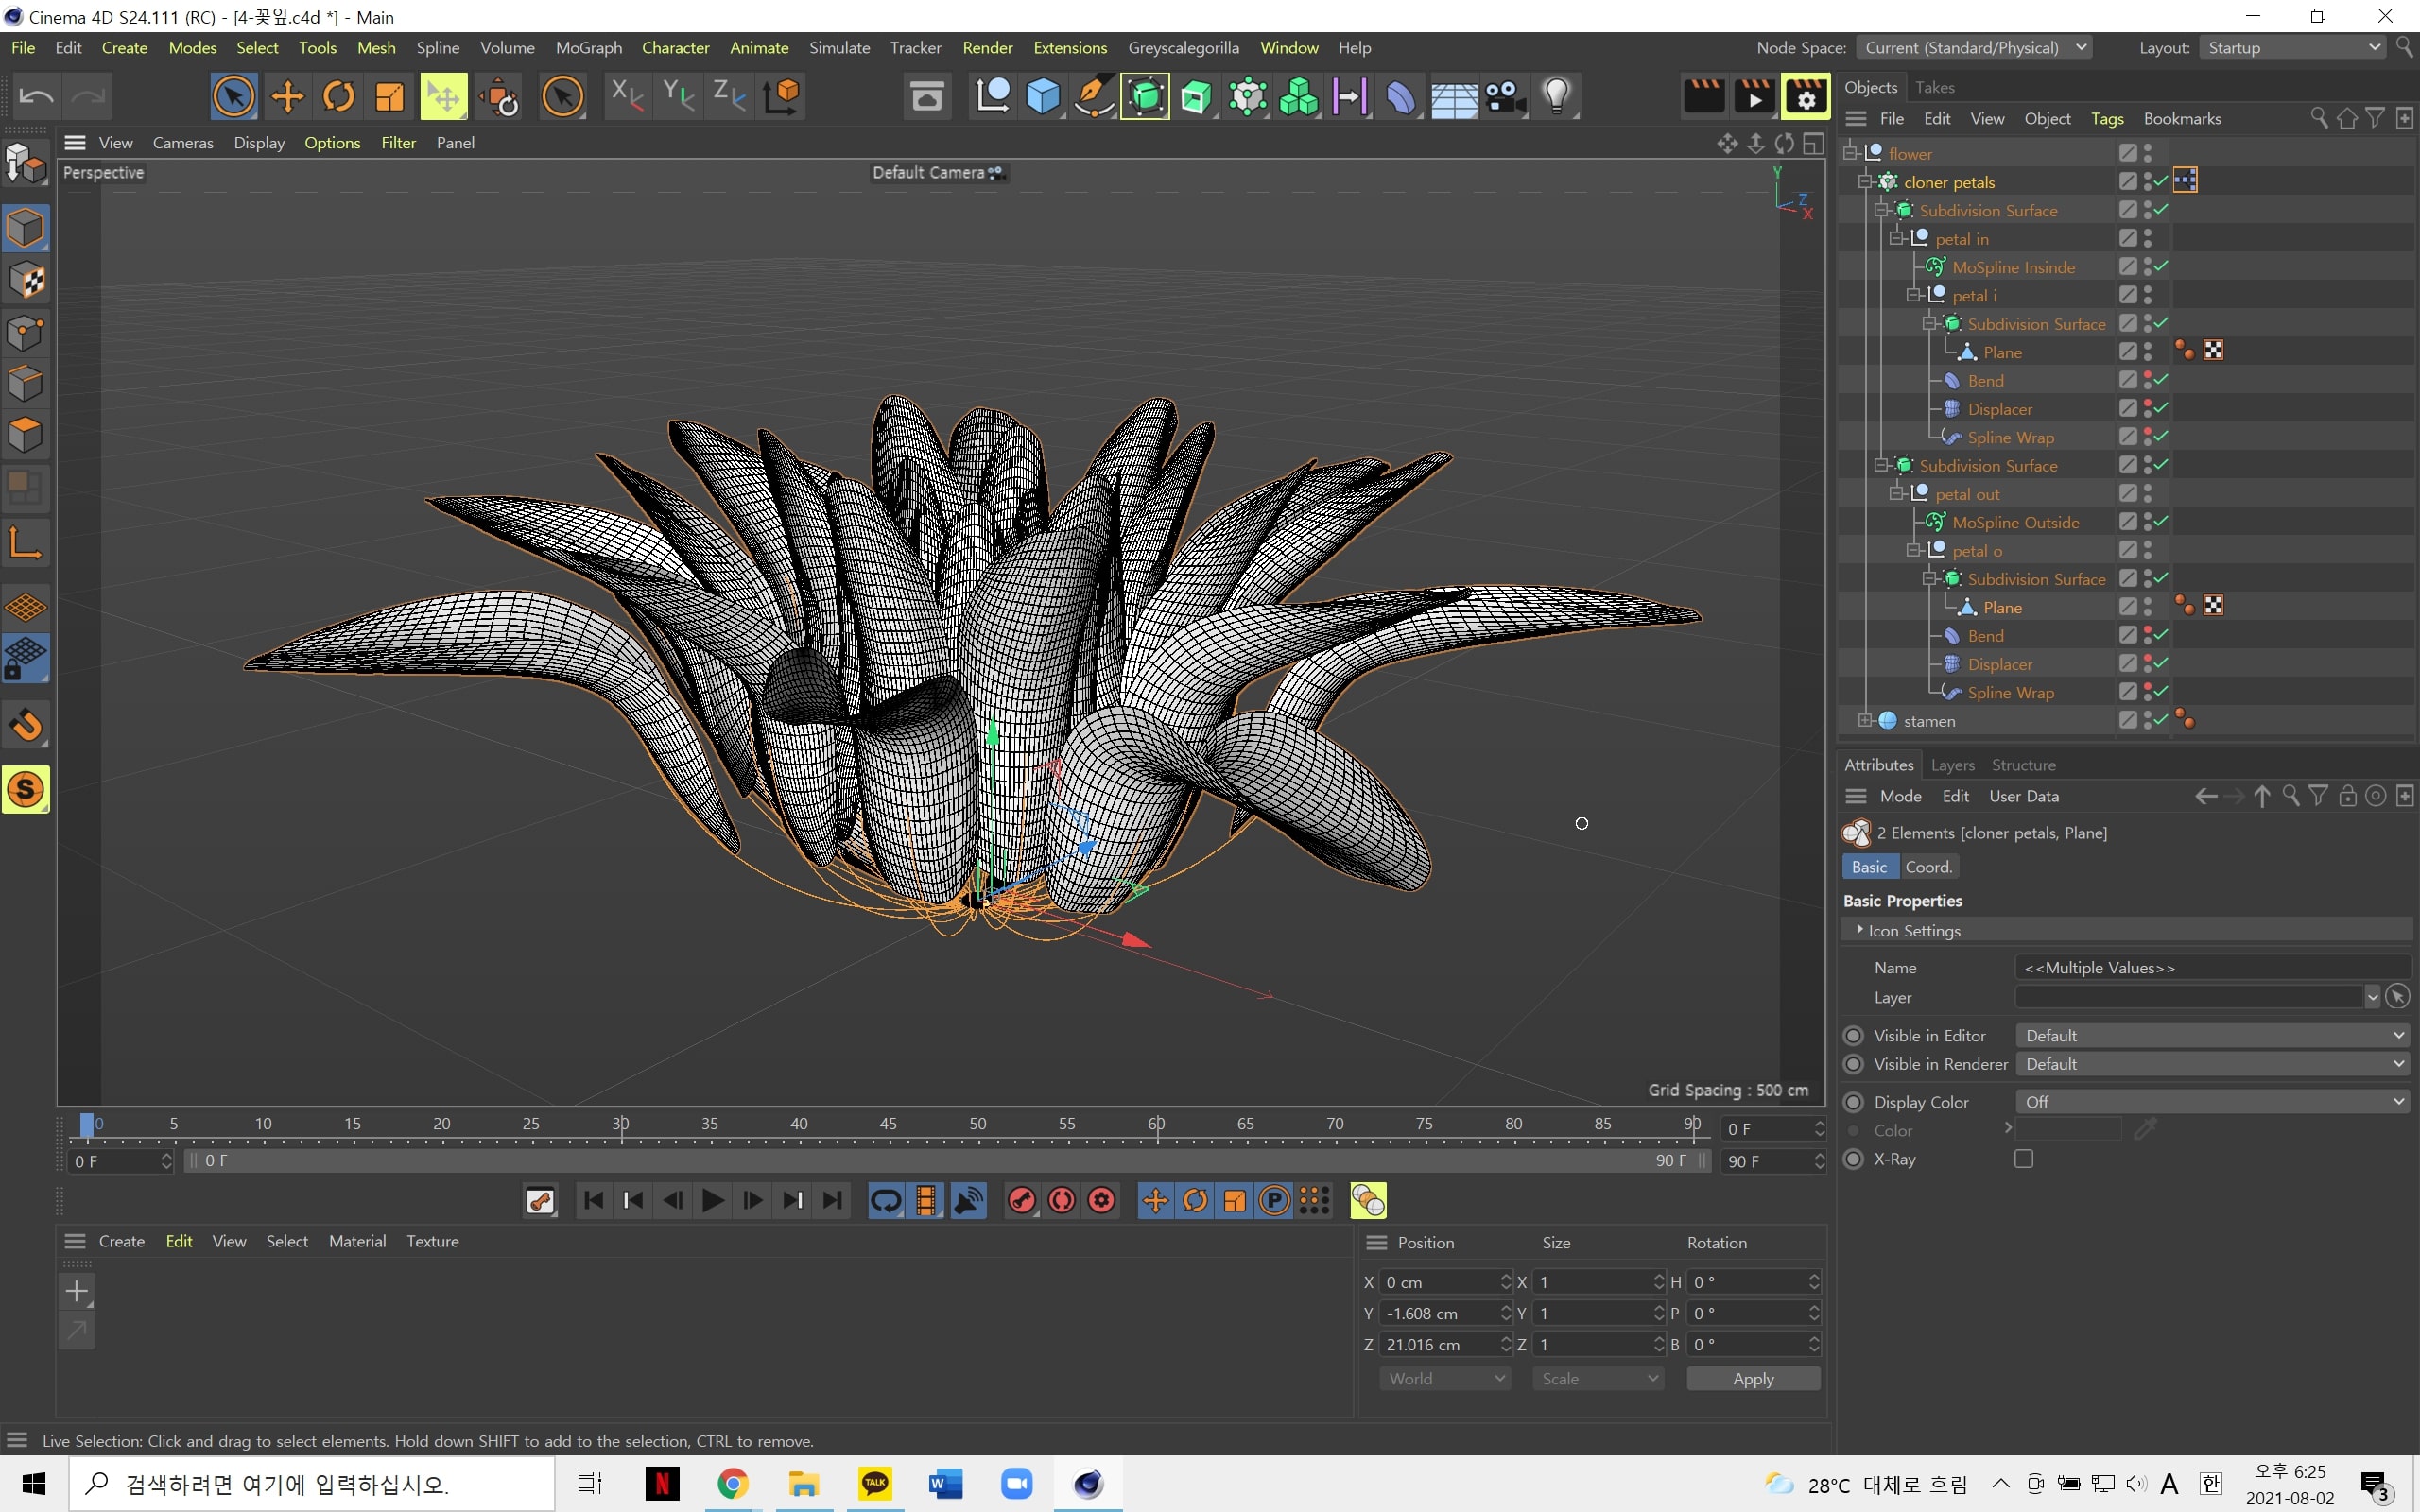Open the MoGraph menu
The image size is (2420, 1512).
coord(588,48)
